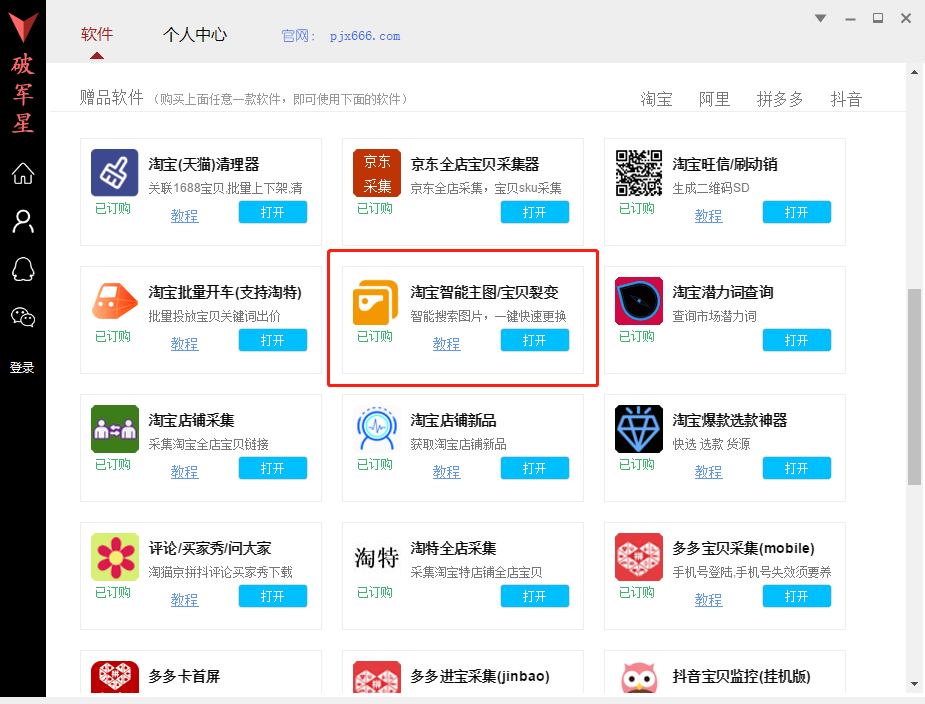The height and width of the screenshot is (704, 925).
Task: Switch to the 个人中心 tab
Action: tap(195, 35)
